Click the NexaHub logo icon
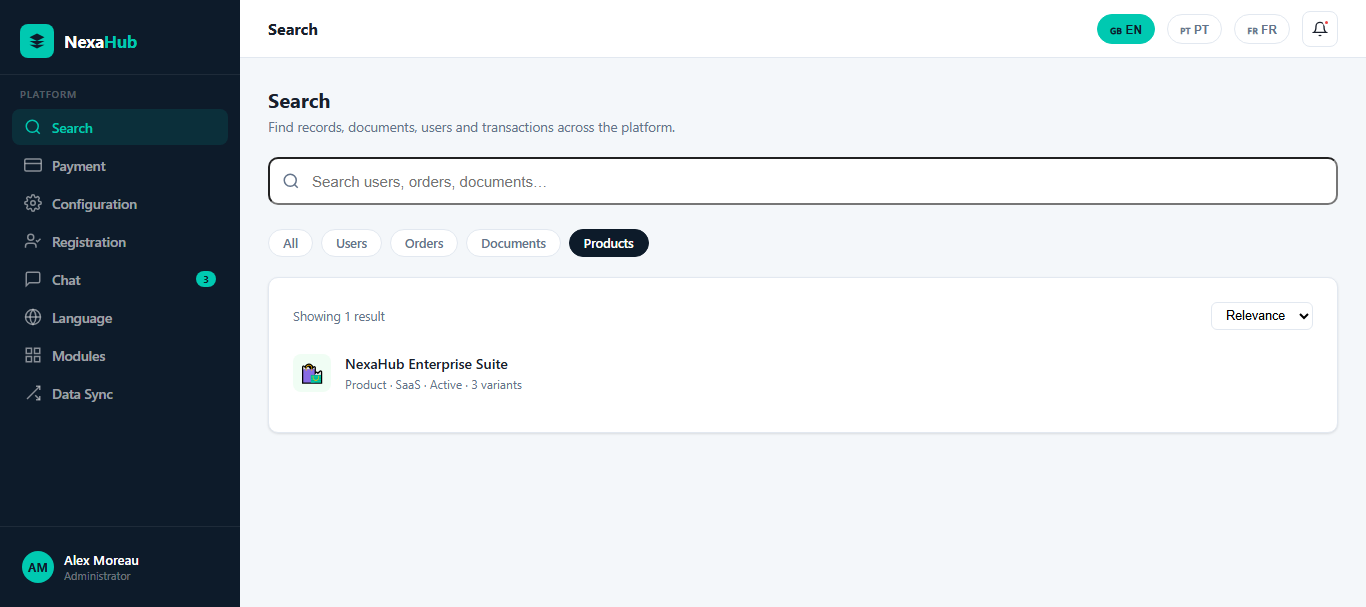The height and width of the screenshot is (607, 1366). [x=37, y=41]
